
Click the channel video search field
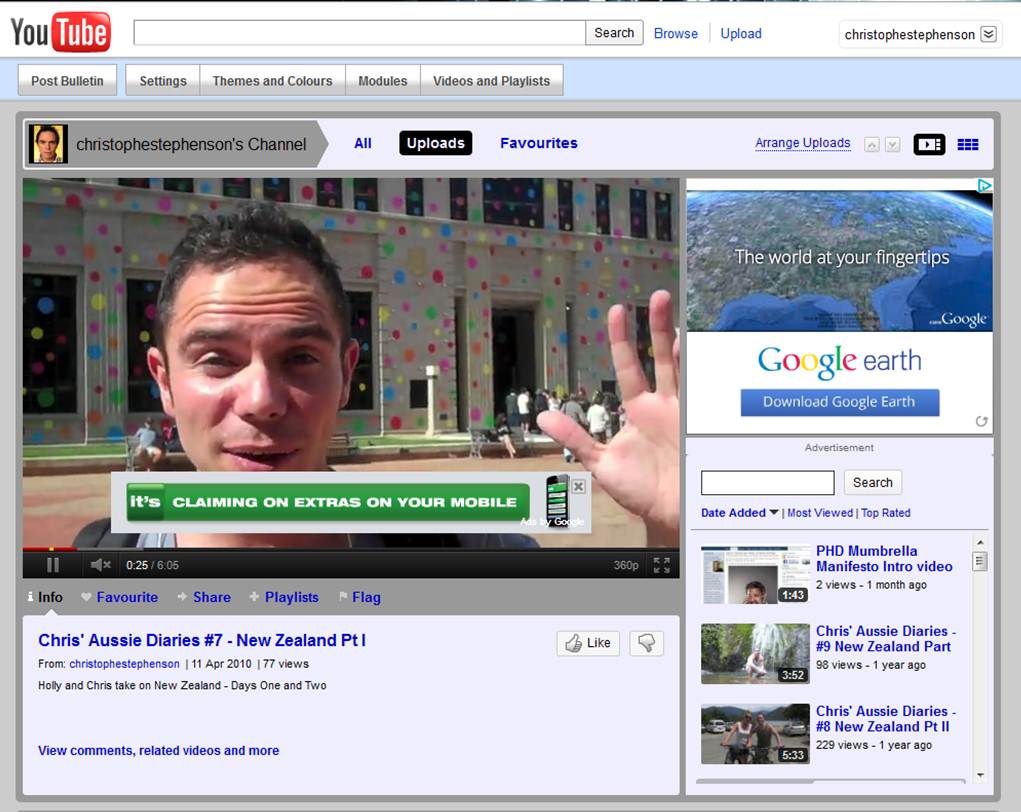tap(767, 483)
